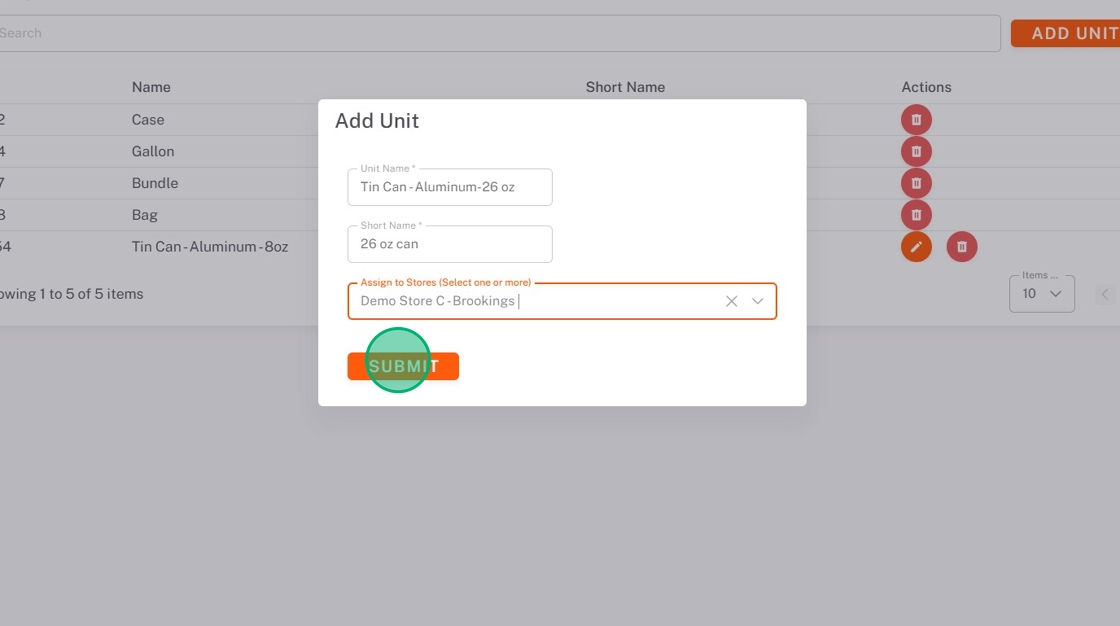Image resolution: width=1120 pixels, height=626 pixels.
Task: Sort by the Short Name column header
Action: click(625, 87)
